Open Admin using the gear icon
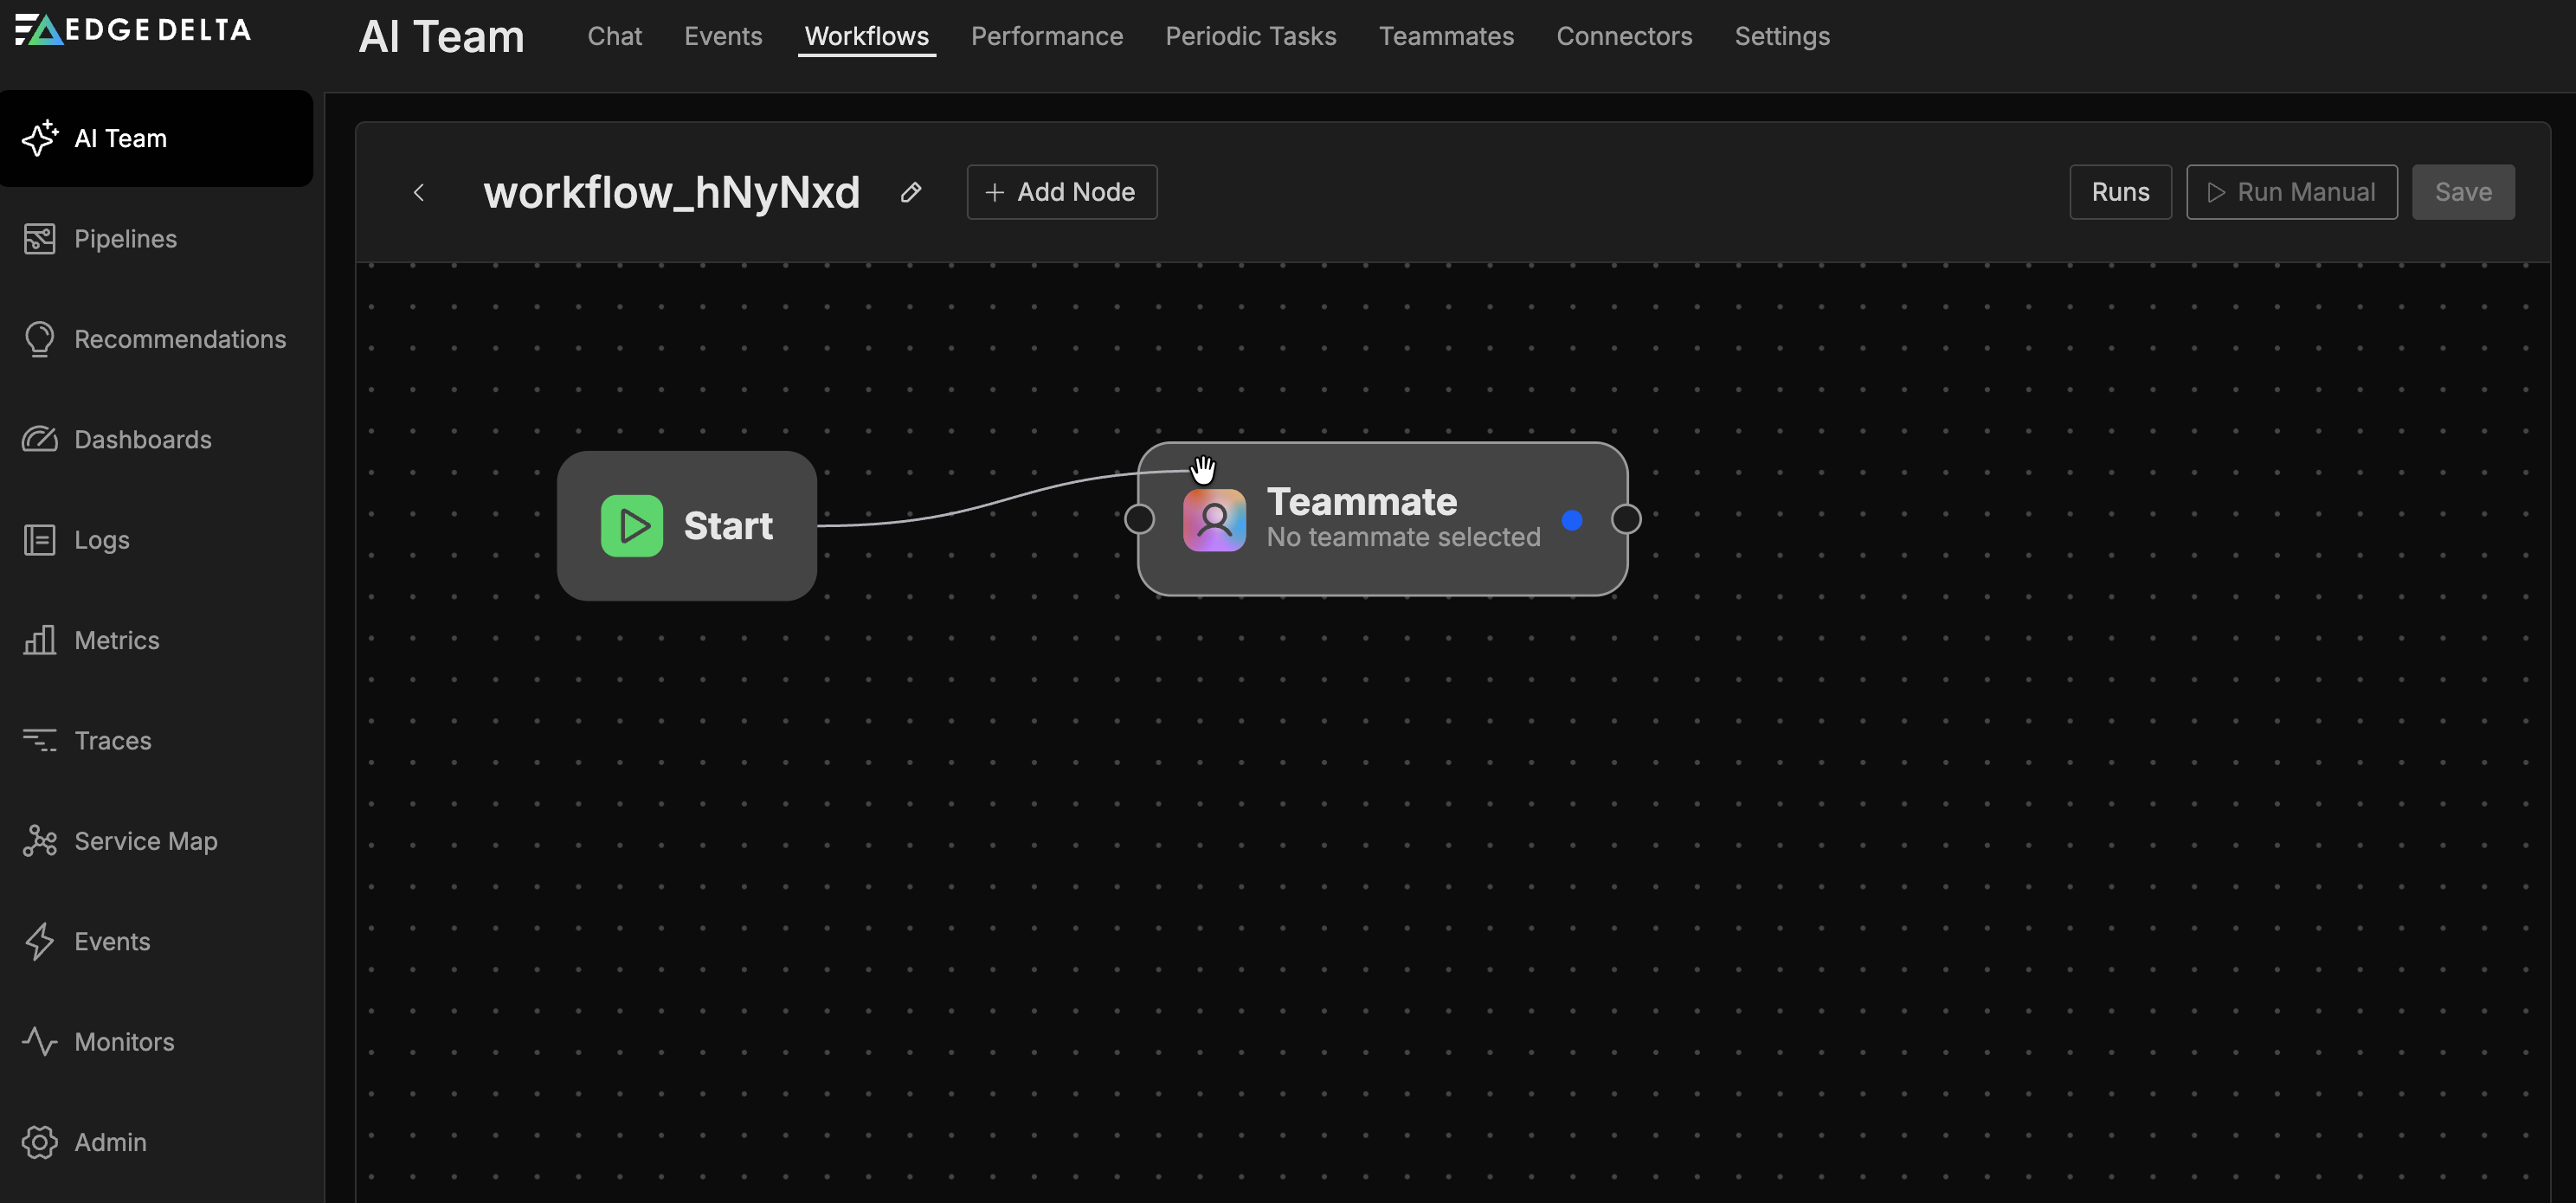The height and width of the screenshot is (1203, 2576). pos(40,1142)
